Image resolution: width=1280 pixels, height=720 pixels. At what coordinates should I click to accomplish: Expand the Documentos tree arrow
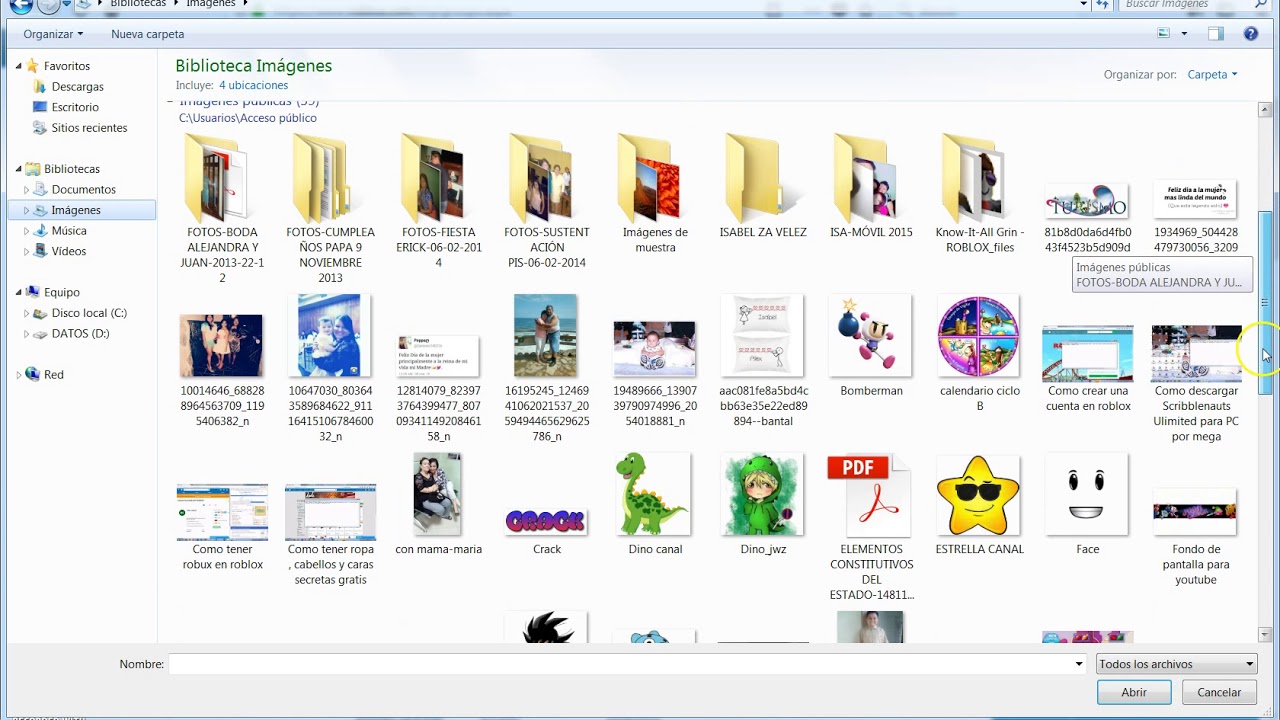tap(27, 190)
